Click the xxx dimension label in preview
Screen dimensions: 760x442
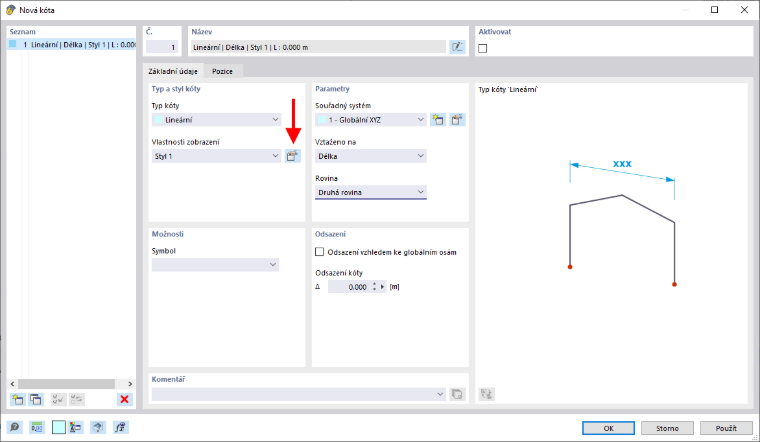pyautogui.click(x=622, y=164)
